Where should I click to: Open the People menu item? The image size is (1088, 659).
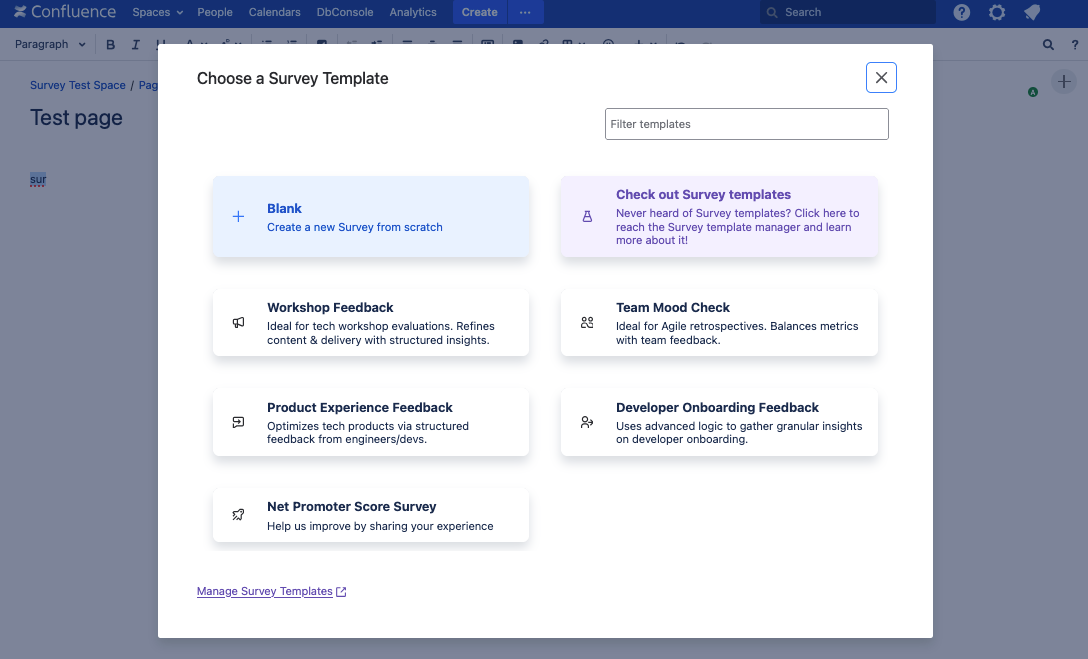[215, 12]
